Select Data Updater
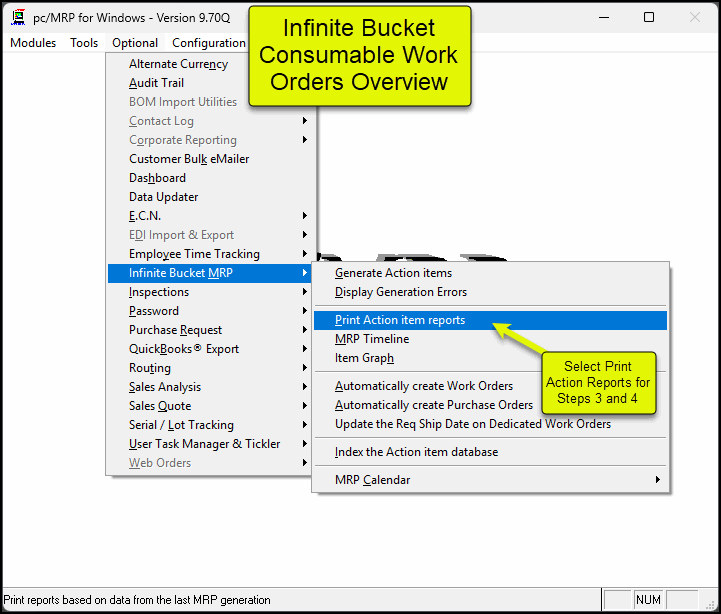Viewport: 721px width, 614px height. 164,197
